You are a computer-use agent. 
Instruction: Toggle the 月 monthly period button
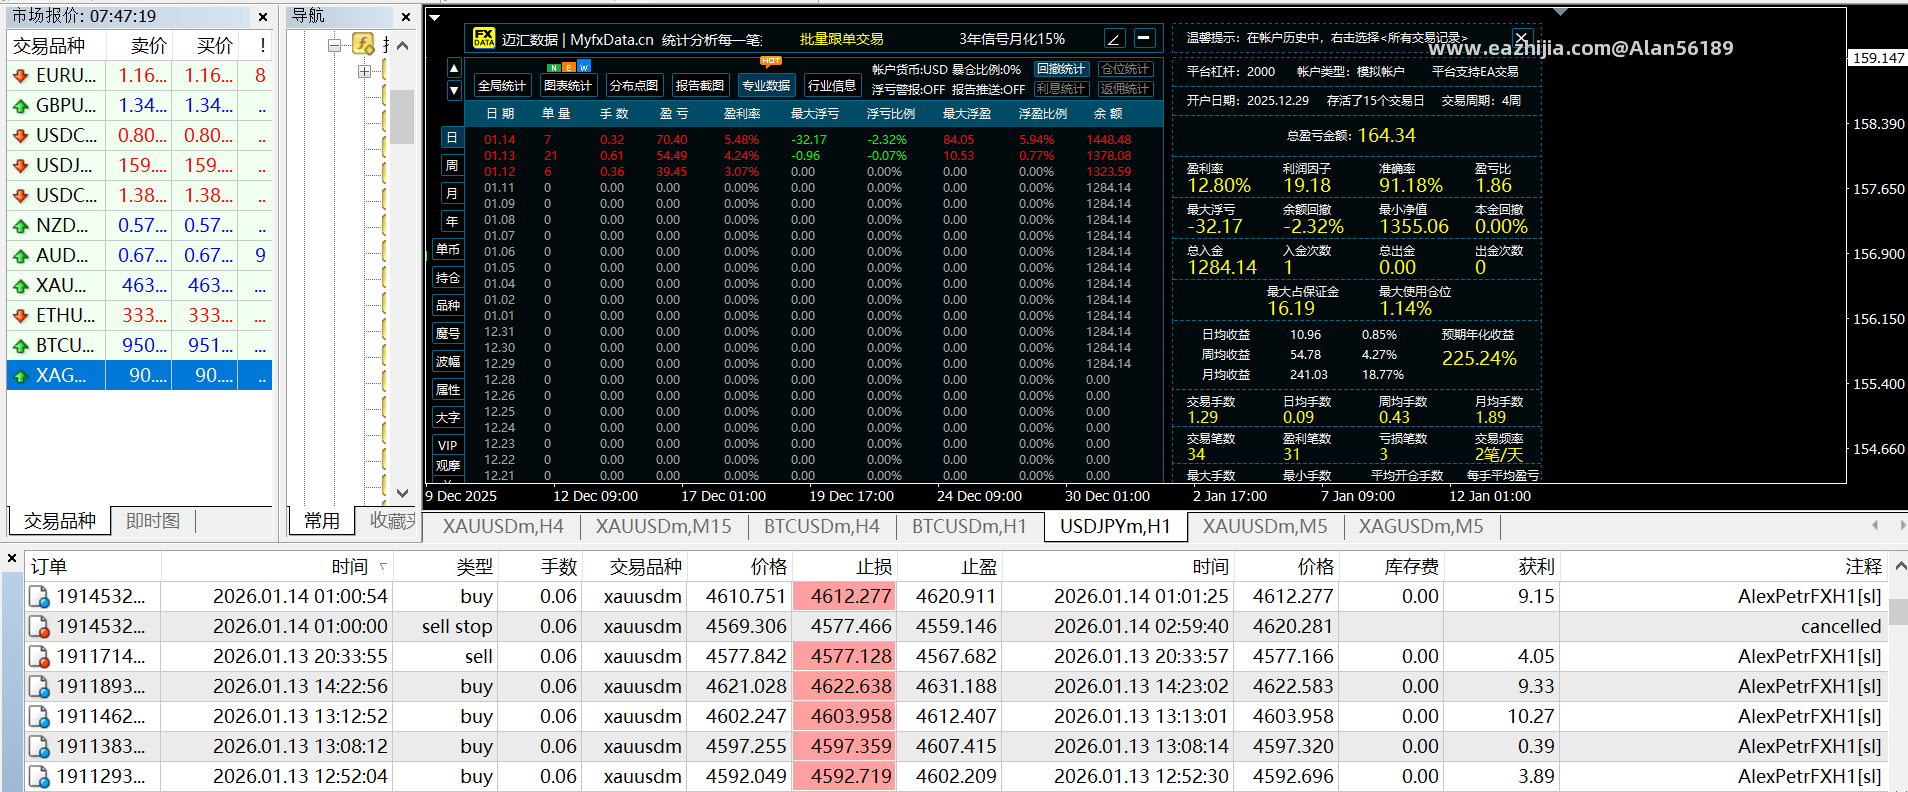pos(452,194)
